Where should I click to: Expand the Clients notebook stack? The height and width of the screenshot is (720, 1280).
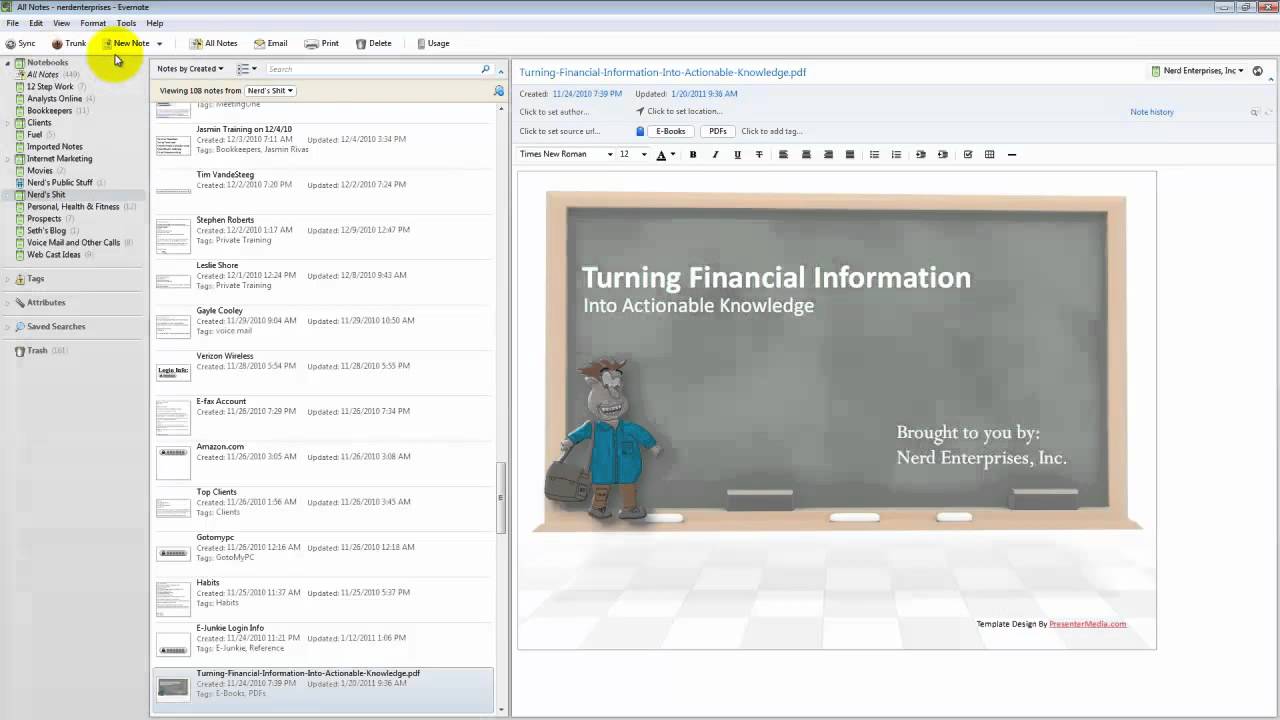click(x=8, y=123)
